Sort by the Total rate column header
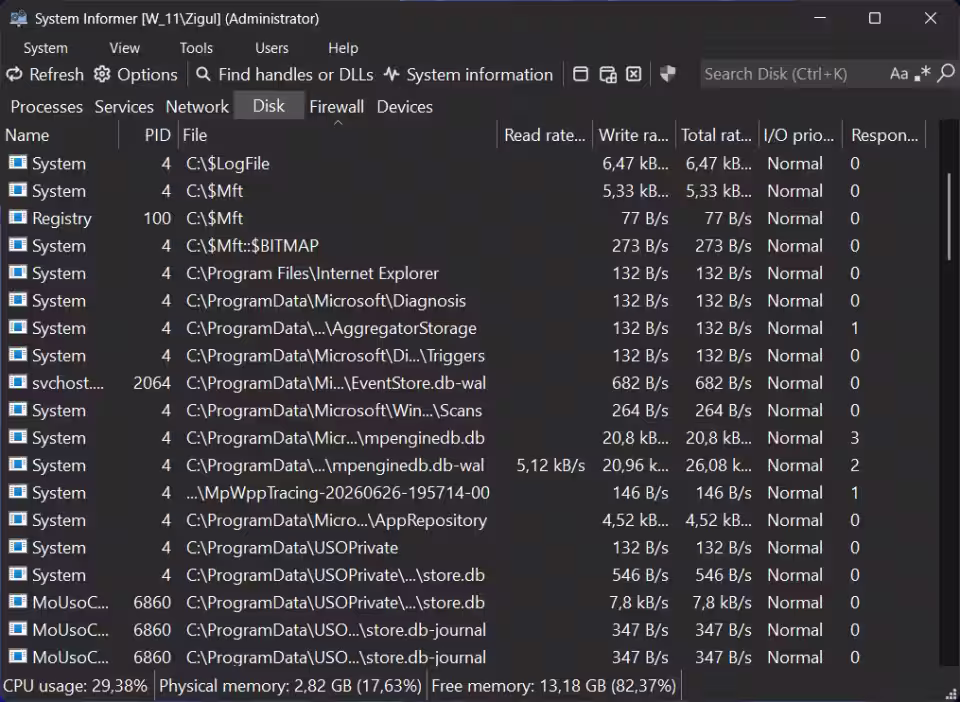 [x=716, y=135]
